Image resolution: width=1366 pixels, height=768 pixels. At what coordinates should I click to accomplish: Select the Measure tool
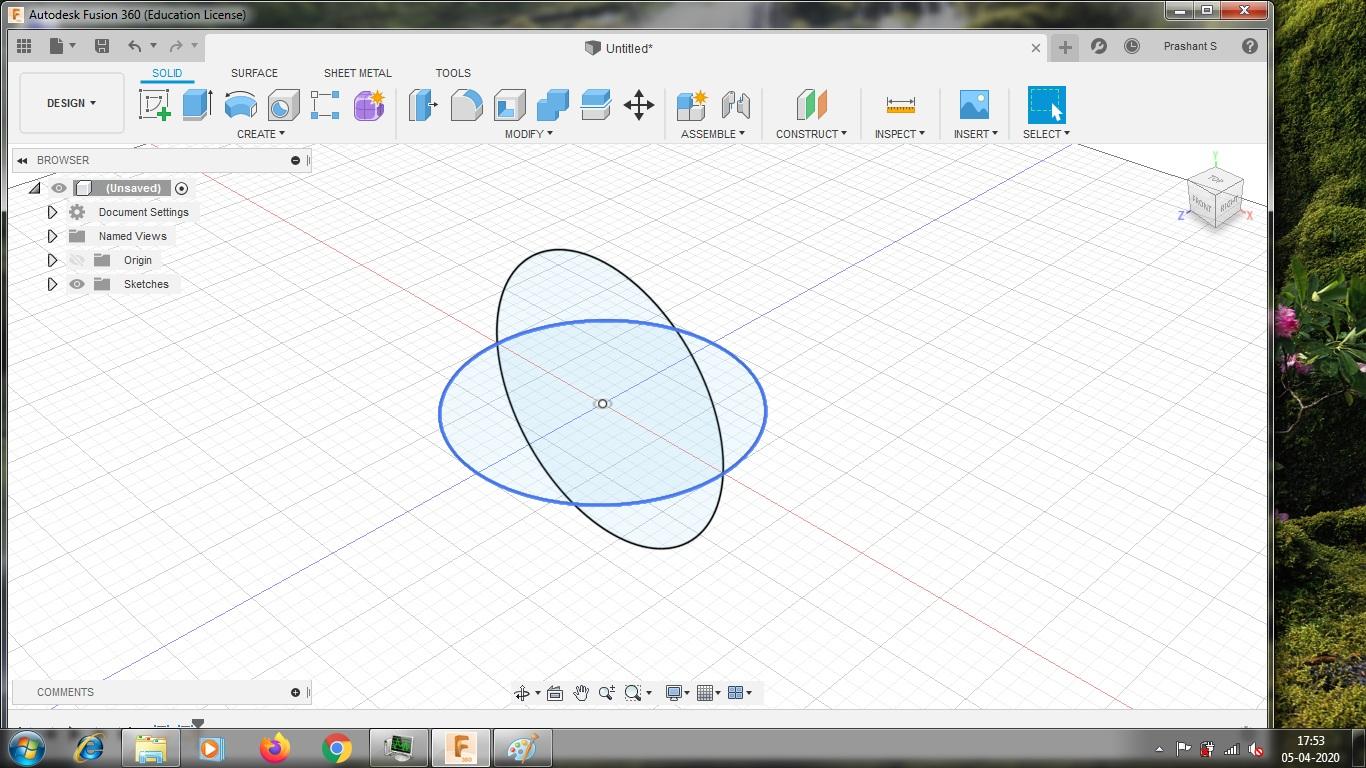[x=900, y=105]
